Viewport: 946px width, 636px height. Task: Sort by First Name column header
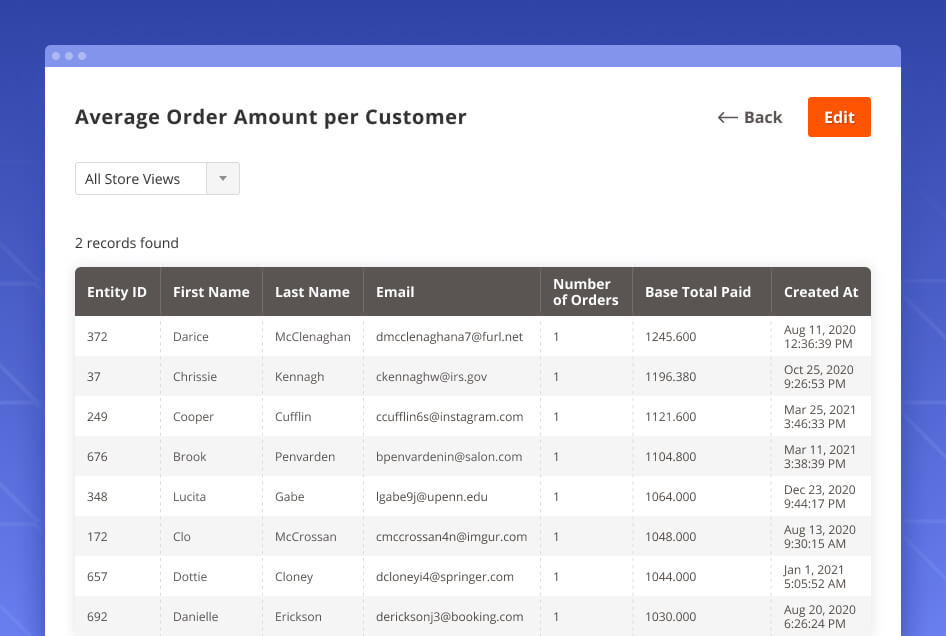(x=211, y=292)
